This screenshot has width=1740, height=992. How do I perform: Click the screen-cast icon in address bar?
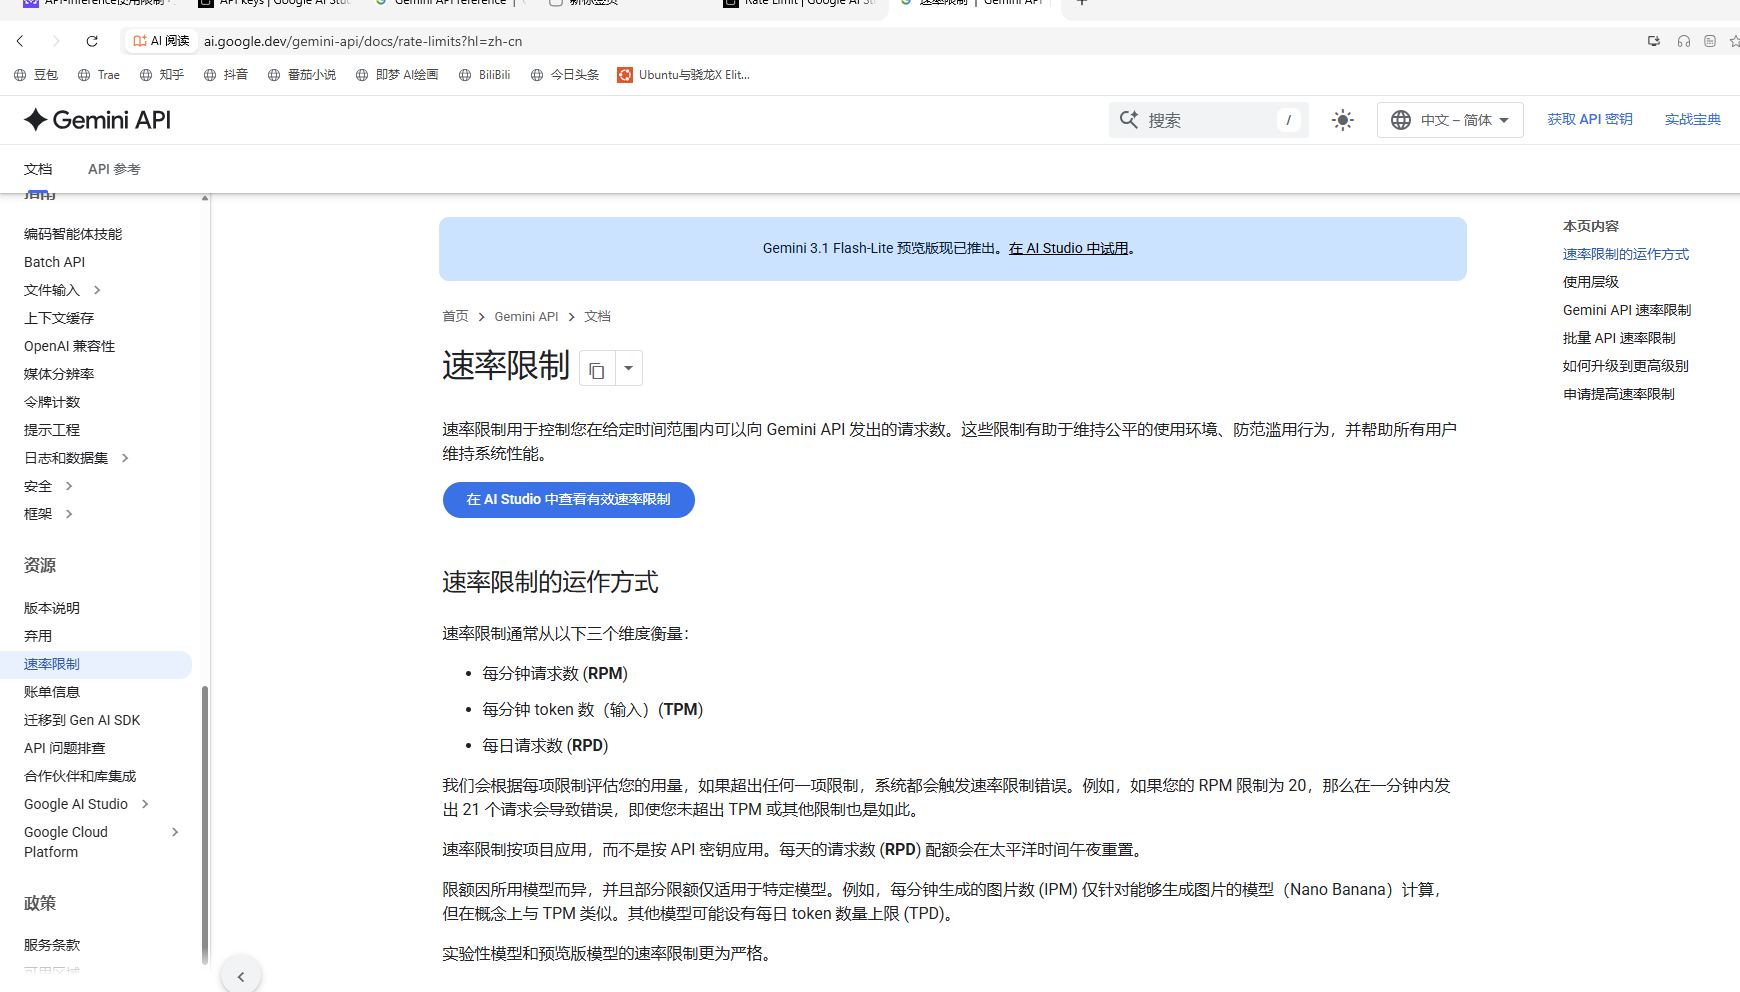(x=1654, y=41)
